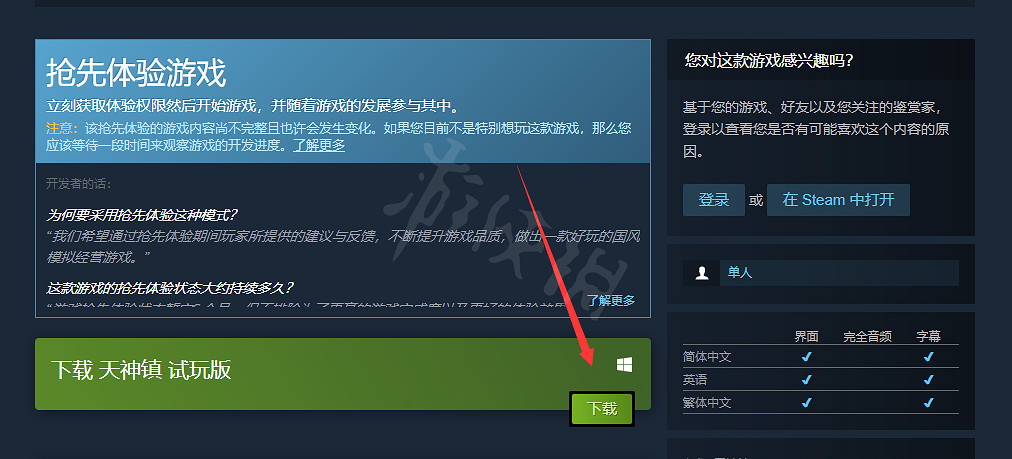
Task: Click the 简体中文 language row label
Action: [x=707, y=357]
